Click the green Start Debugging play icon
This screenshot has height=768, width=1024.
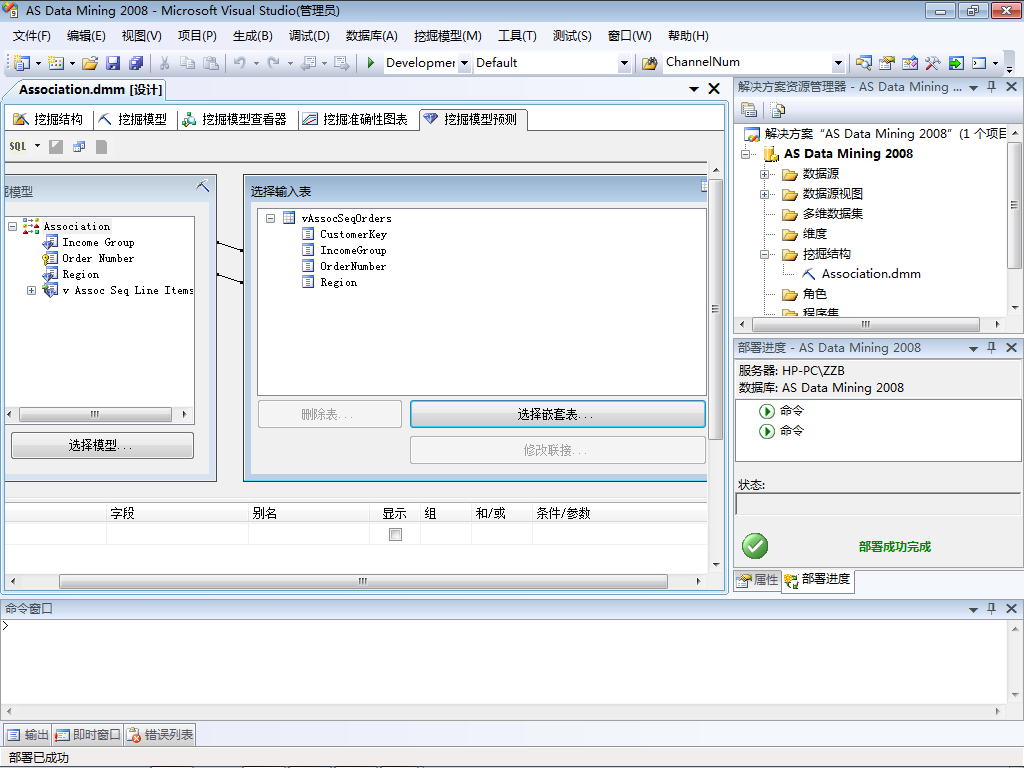[x=370, y=63]
